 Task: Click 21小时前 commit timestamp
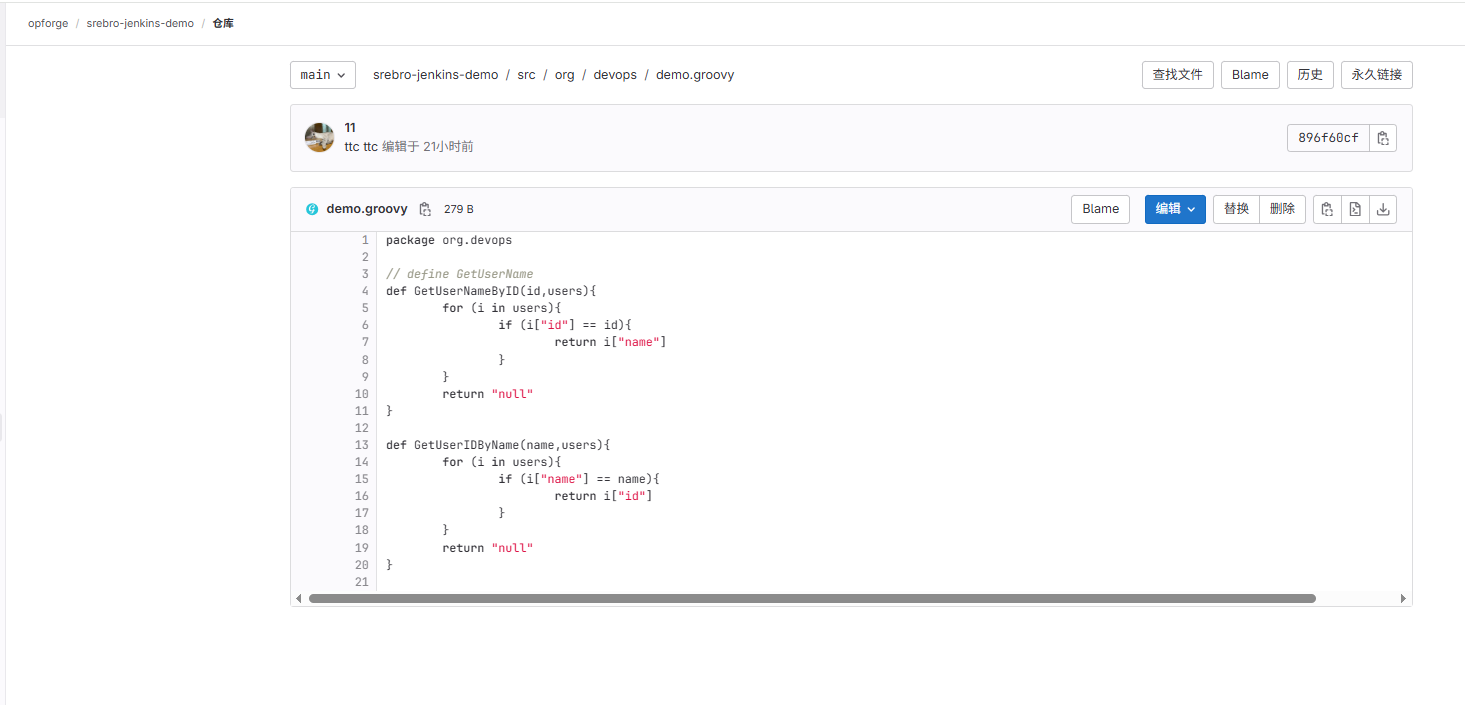pyautogui.click(x=448, y=146)
